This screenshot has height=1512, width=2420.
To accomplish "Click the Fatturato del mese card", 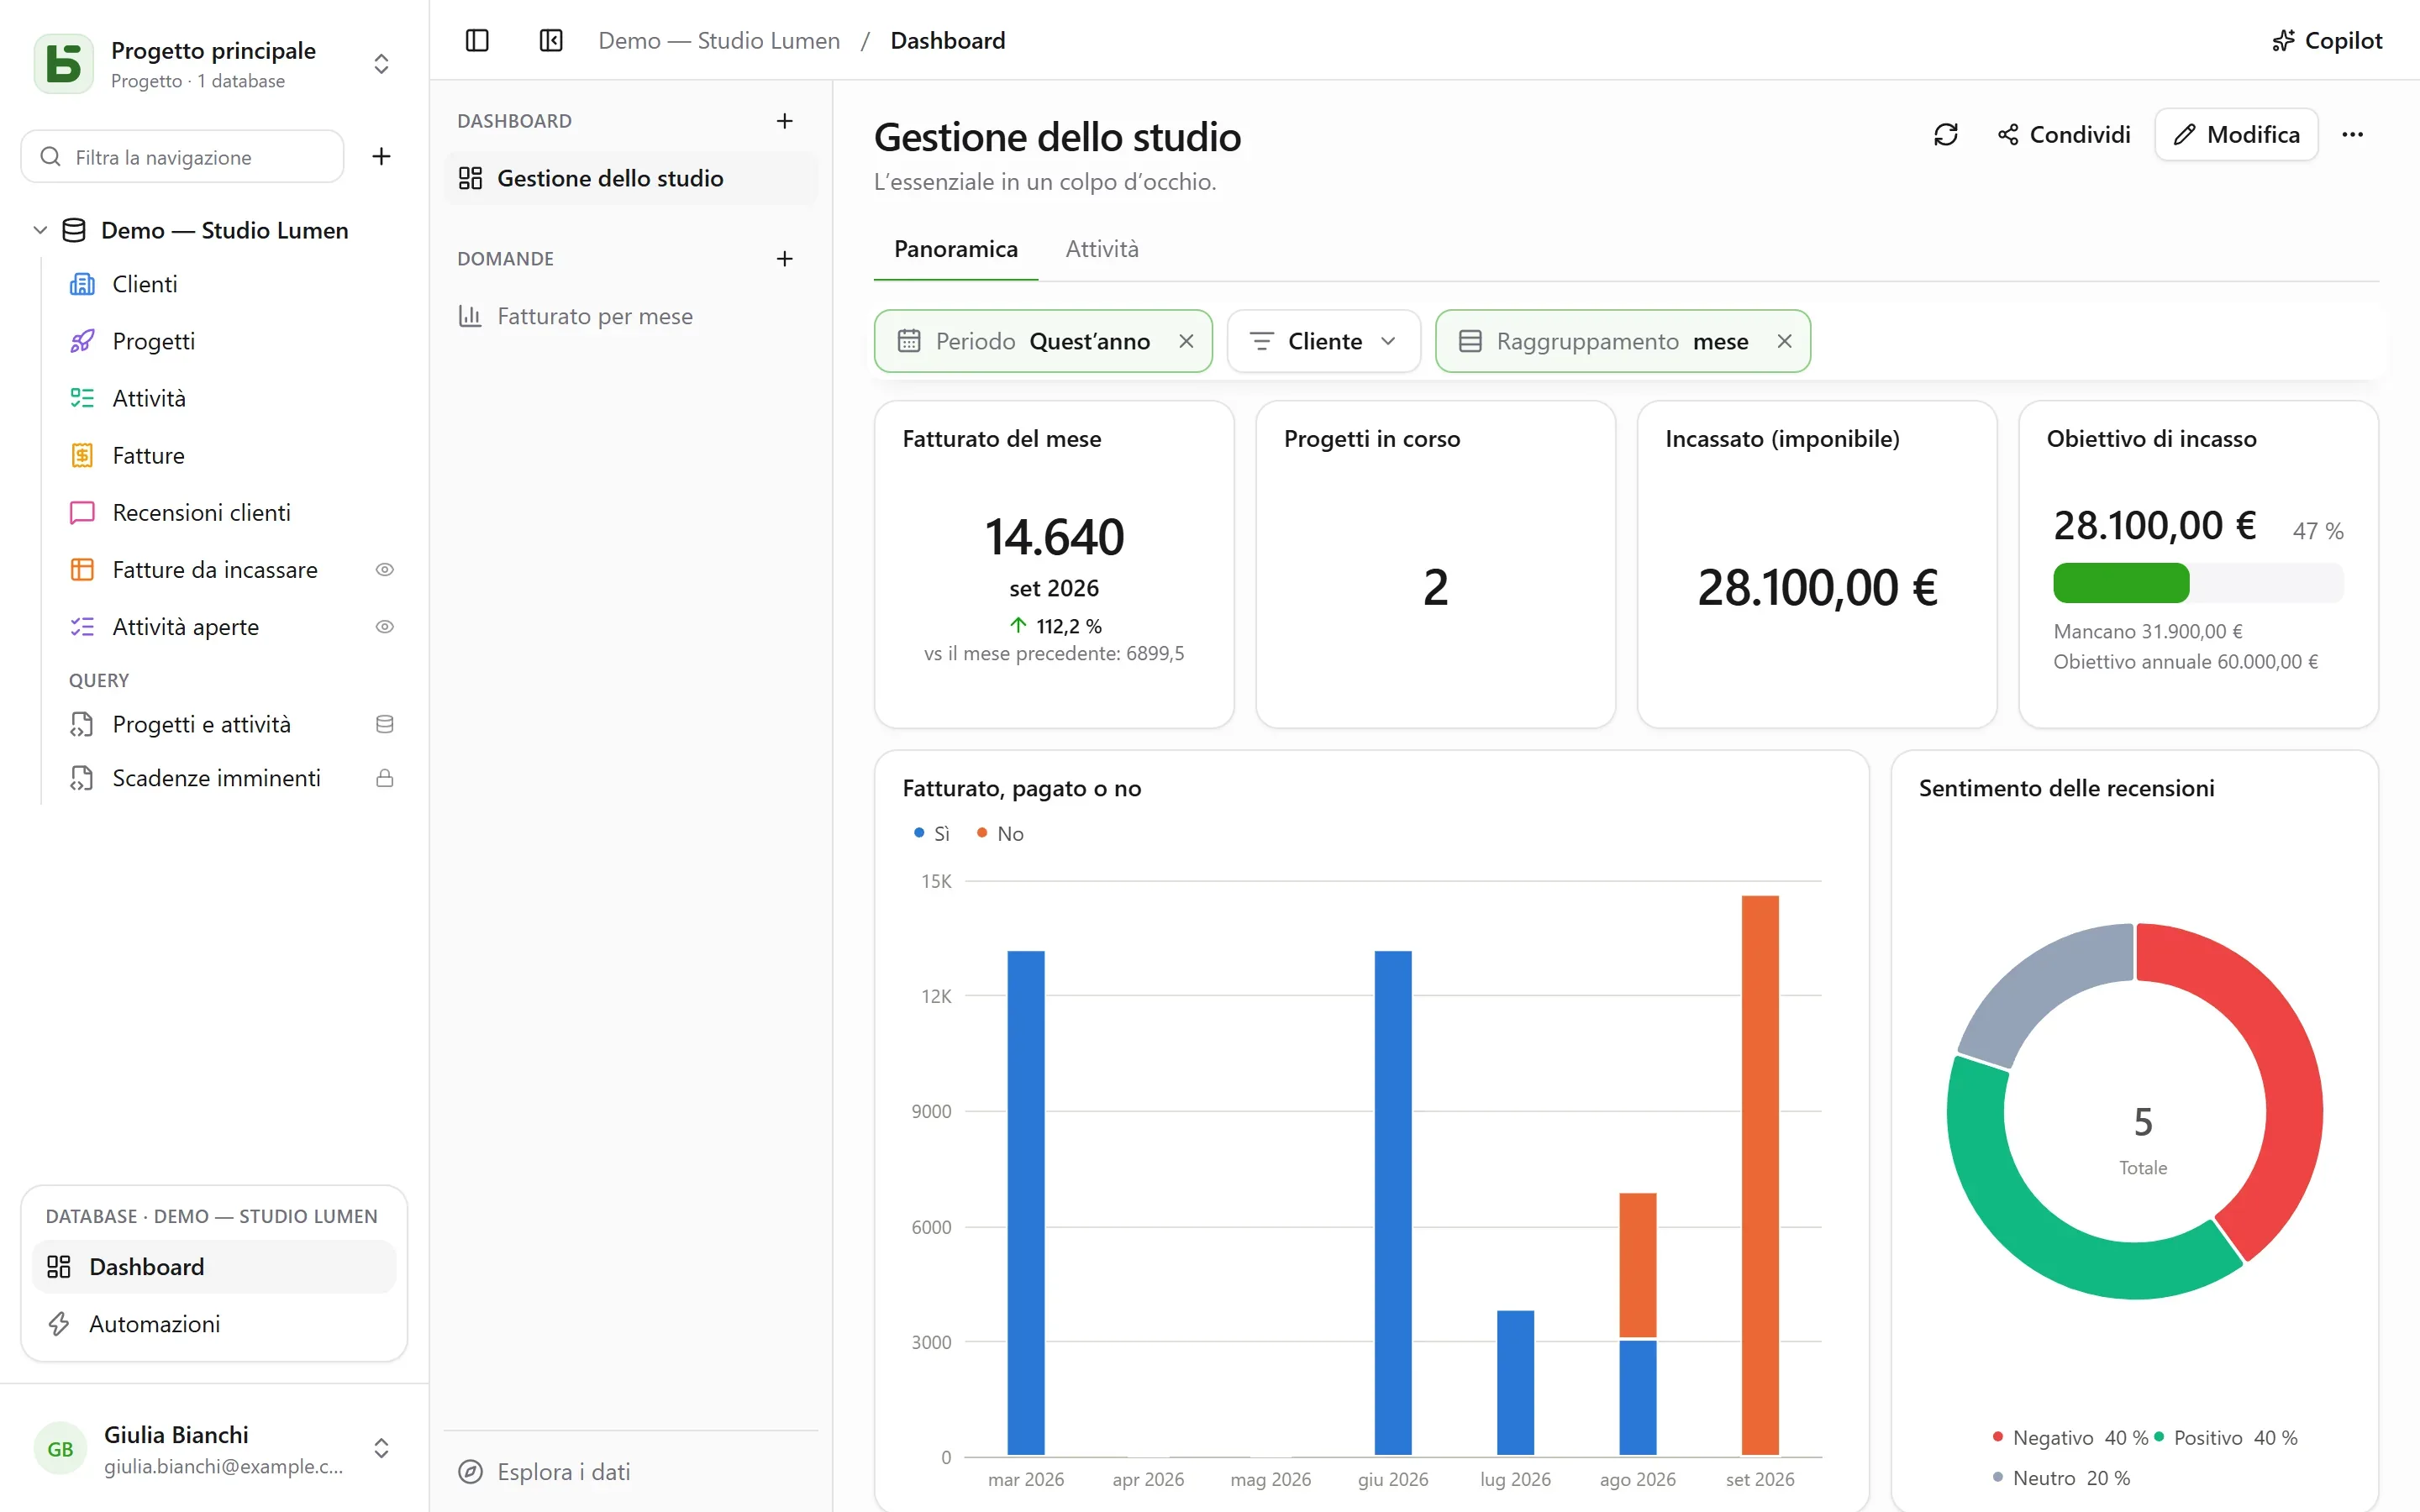I will (x=1054, y=564).
